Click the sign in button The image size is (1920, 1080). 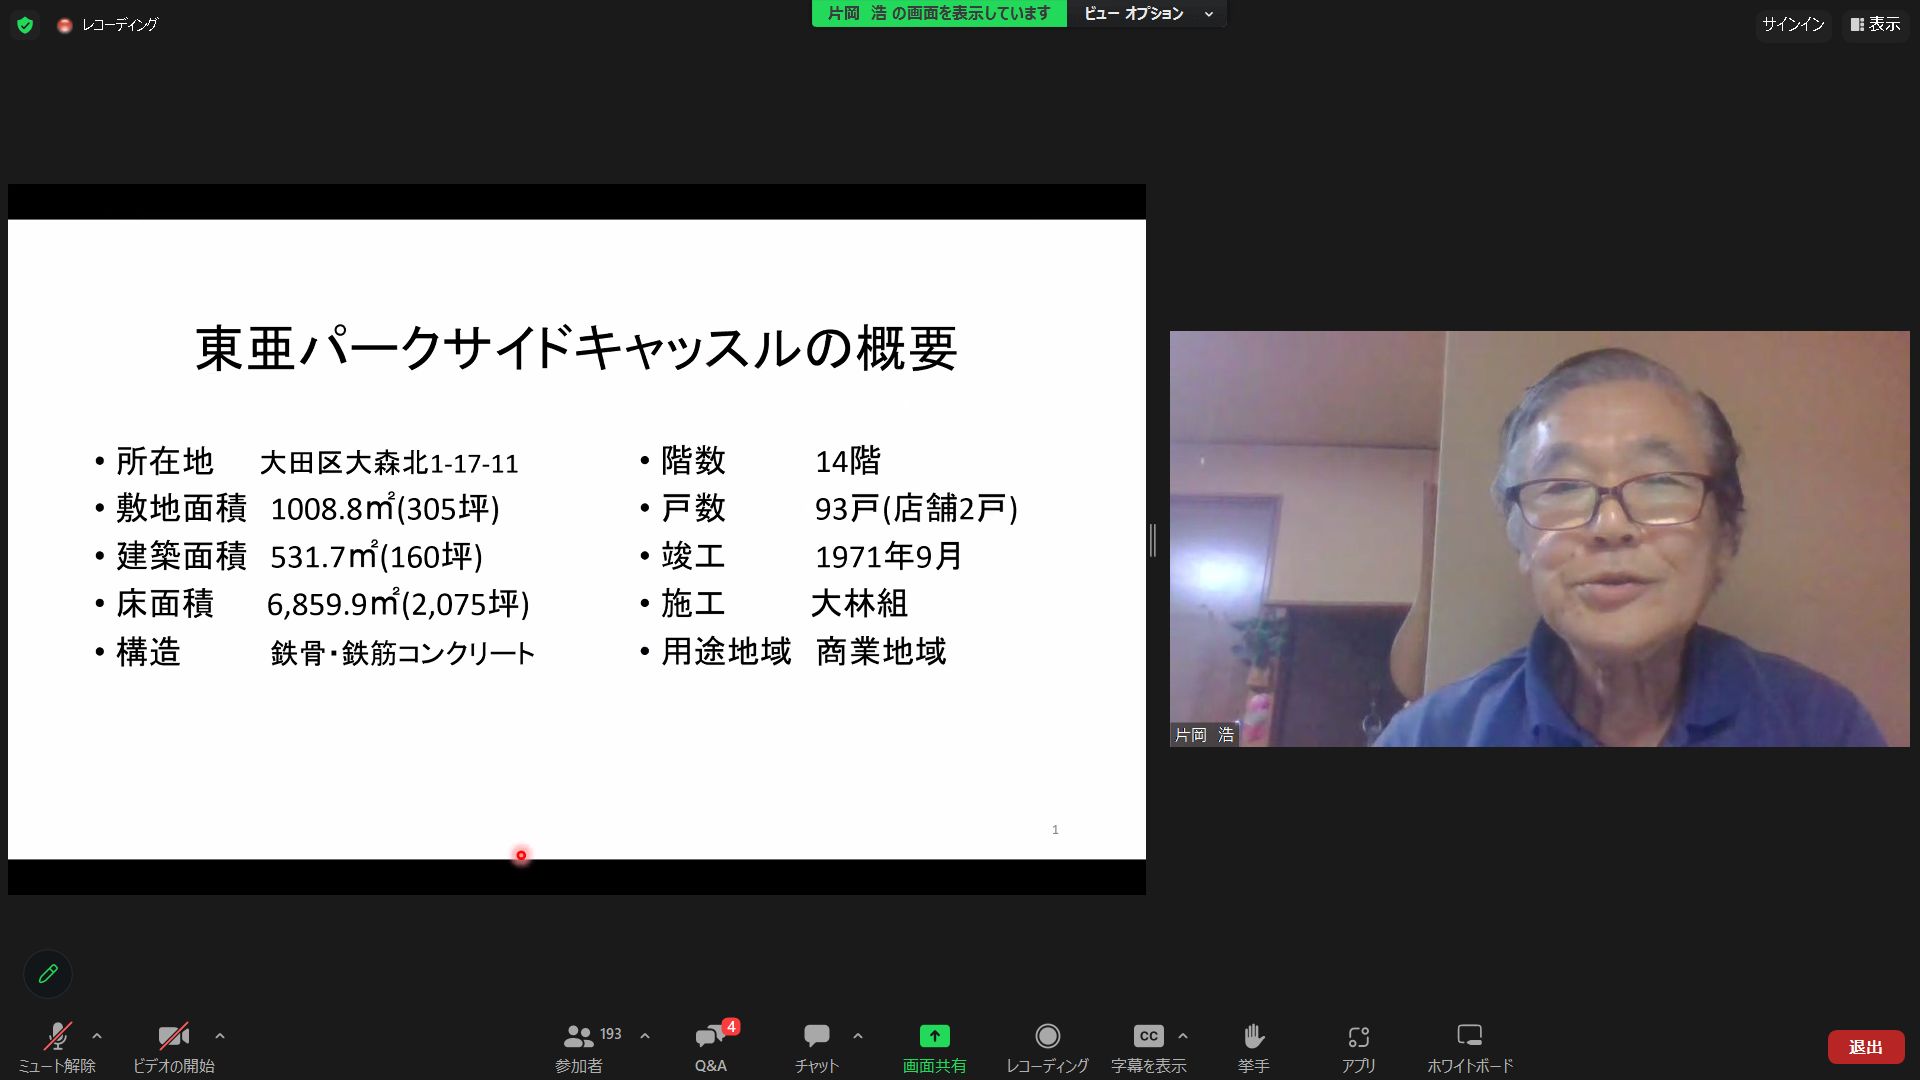click(1793, 24)
